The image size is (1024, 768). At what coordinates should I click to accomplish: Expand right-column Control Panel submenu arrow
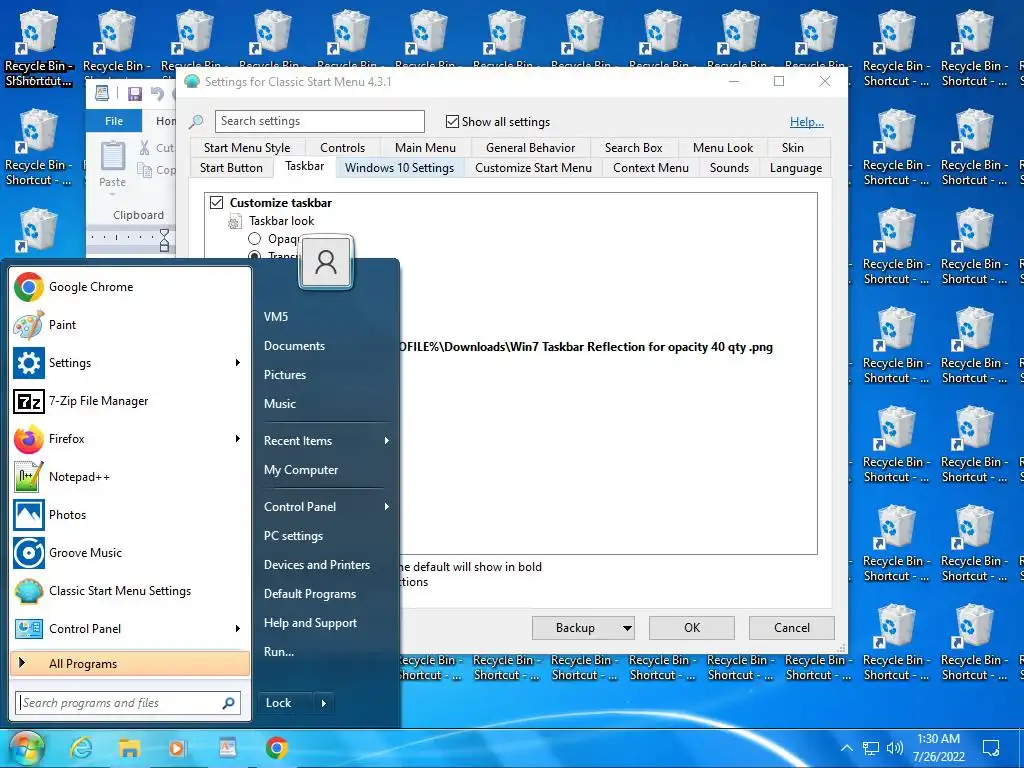click(387, 507)
